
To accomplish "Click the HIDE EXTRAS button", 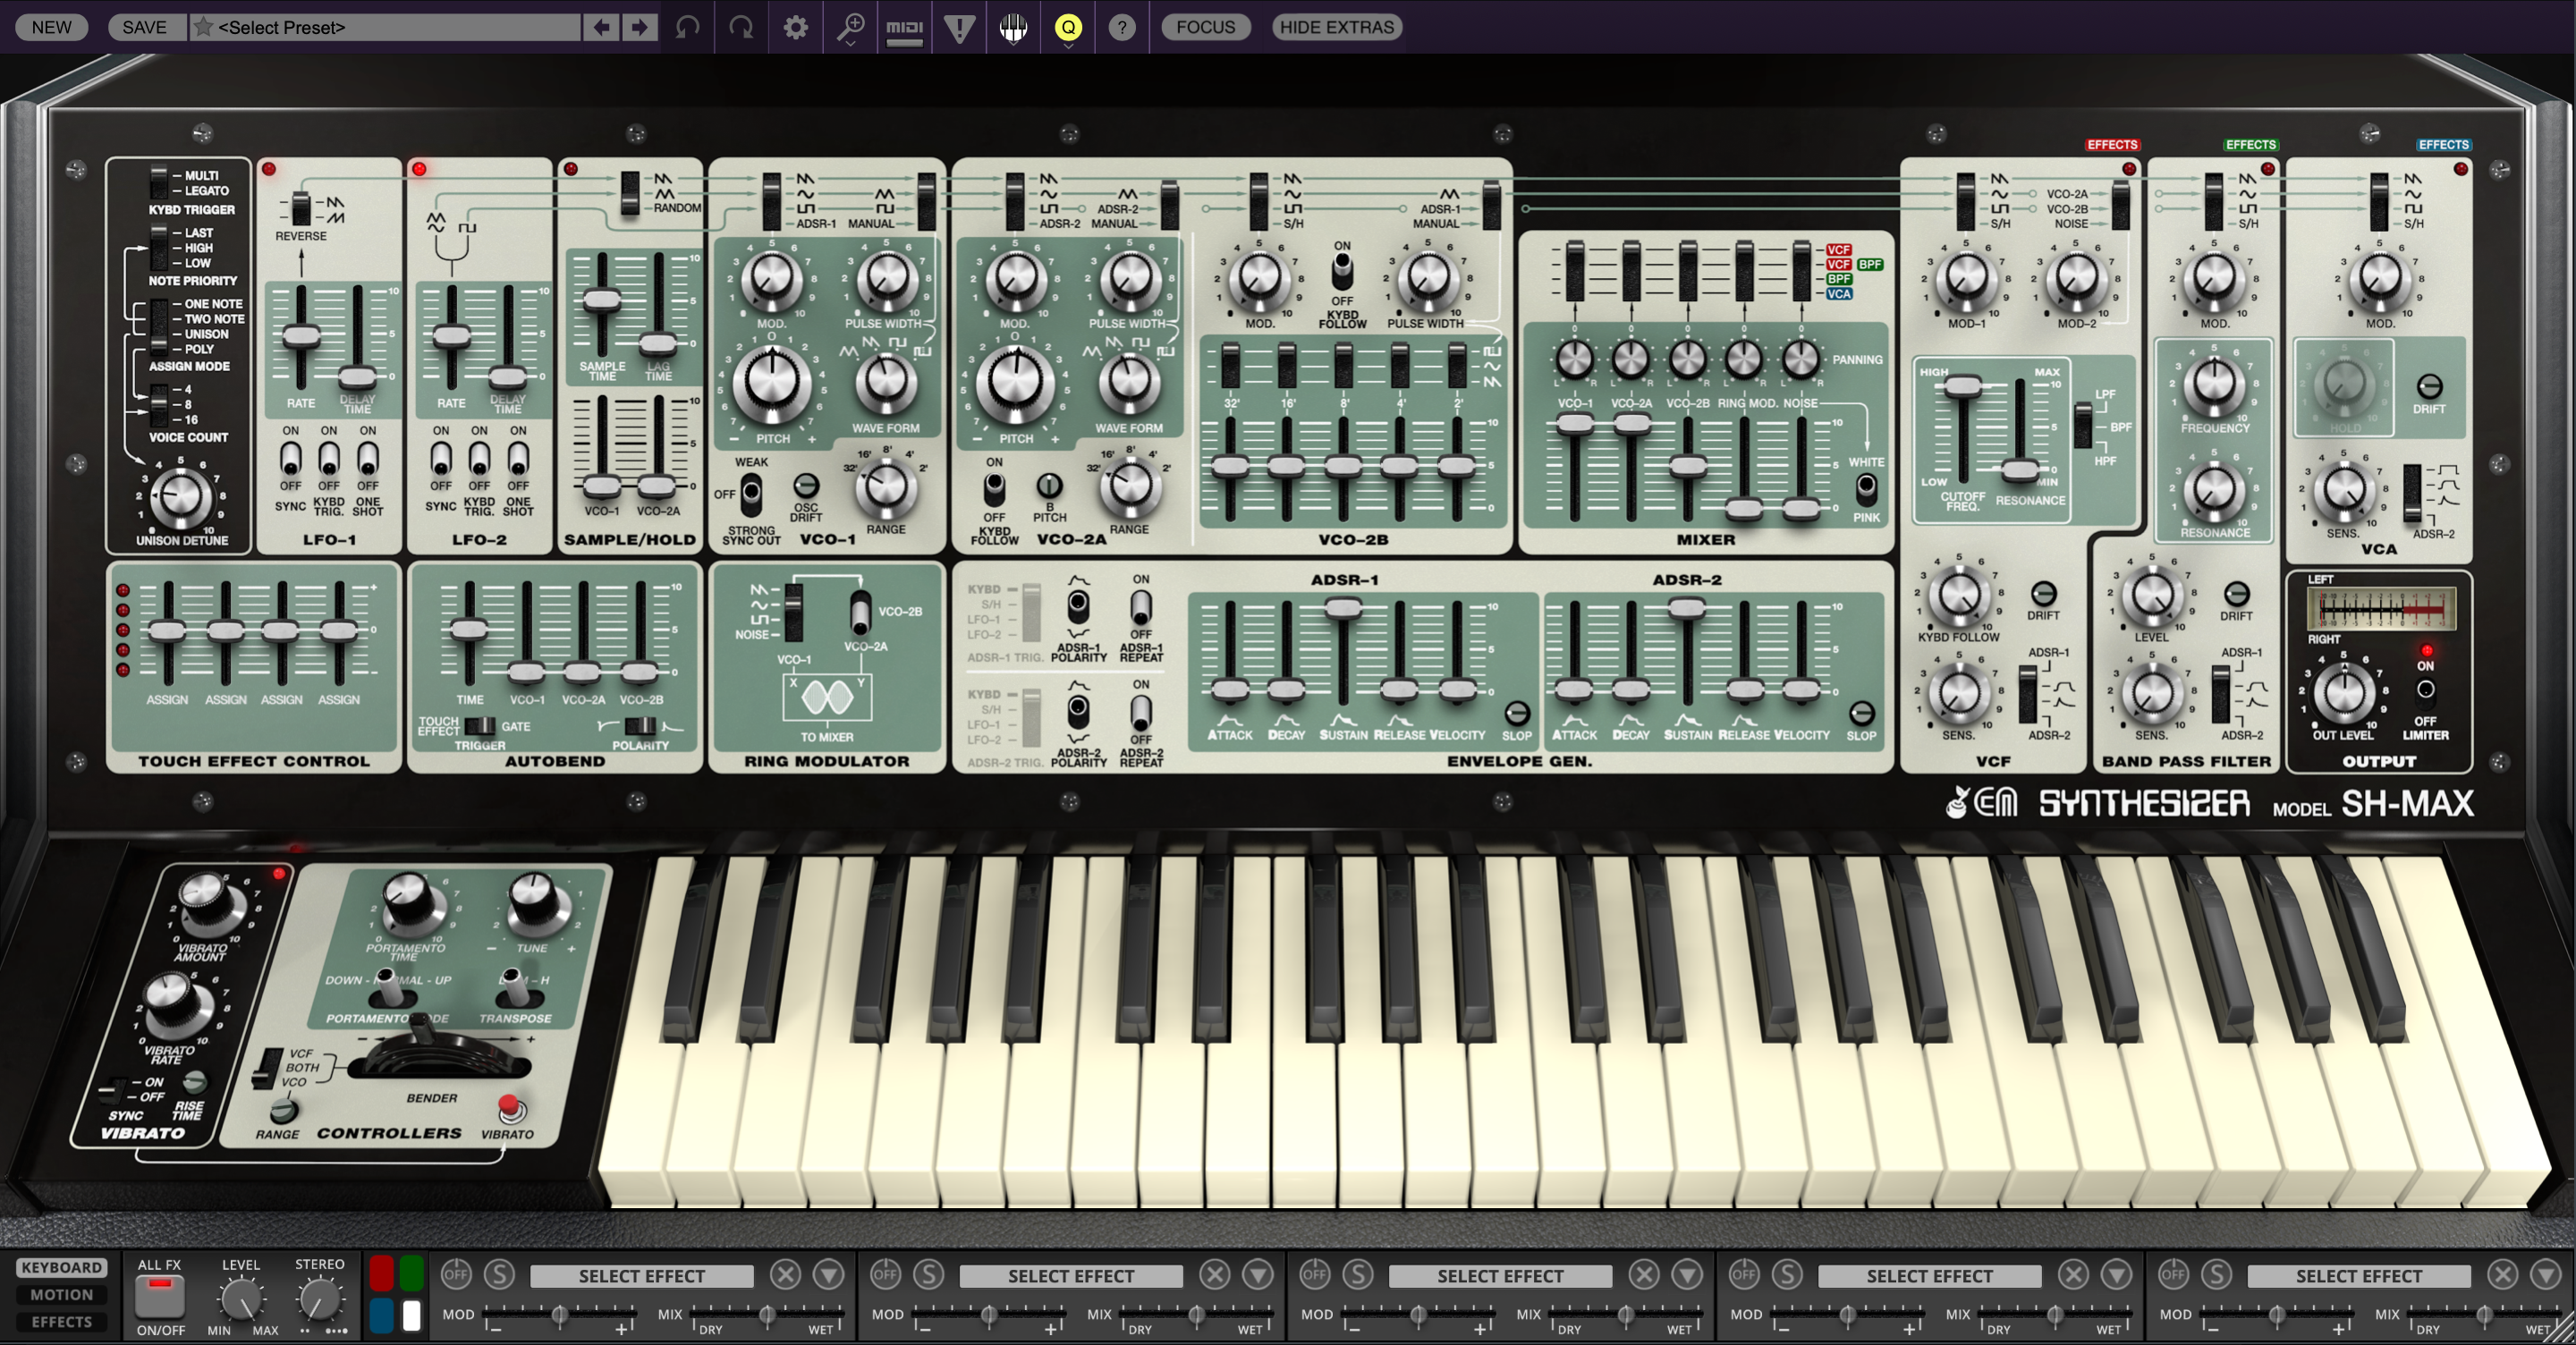I will [x=1336, y=27].
